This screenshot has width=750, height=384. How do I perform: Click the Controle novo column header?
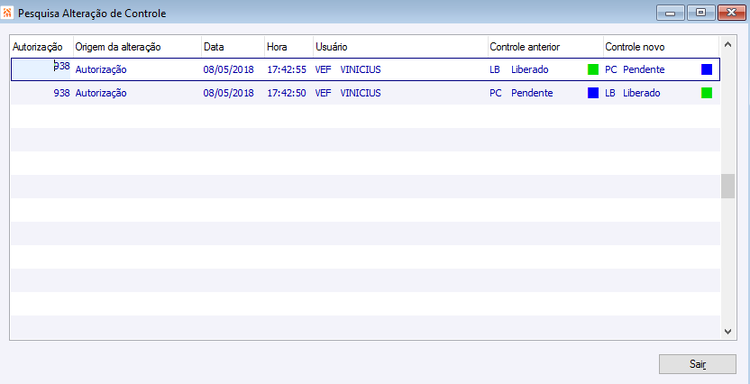pos(661,47)
